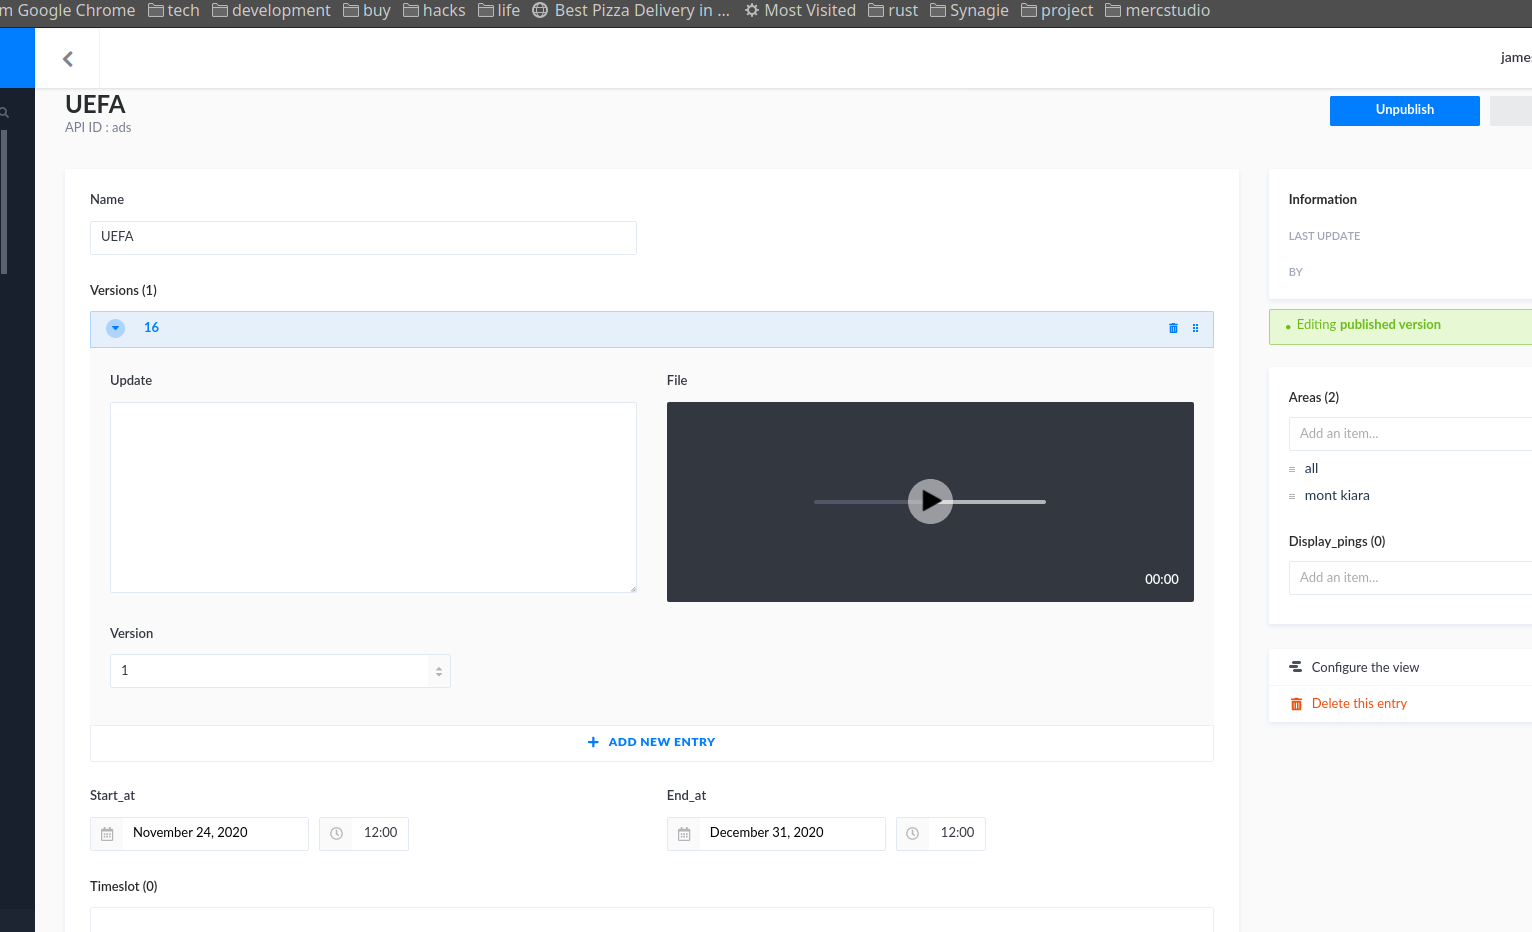This screenshot has height=932, width=1532.
Task: Click Delete this entry
Action: click(1358, 704)
